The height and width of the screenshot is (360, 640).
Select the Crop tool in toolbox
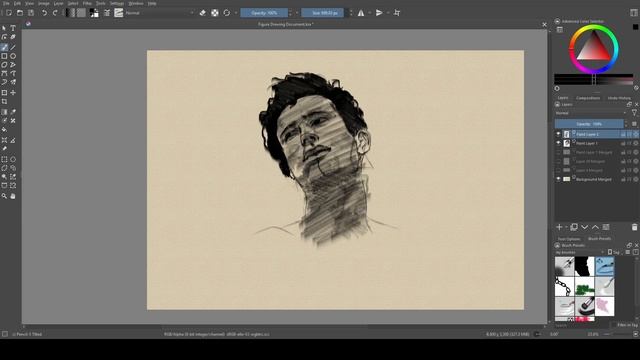click(x=4, y=101)
